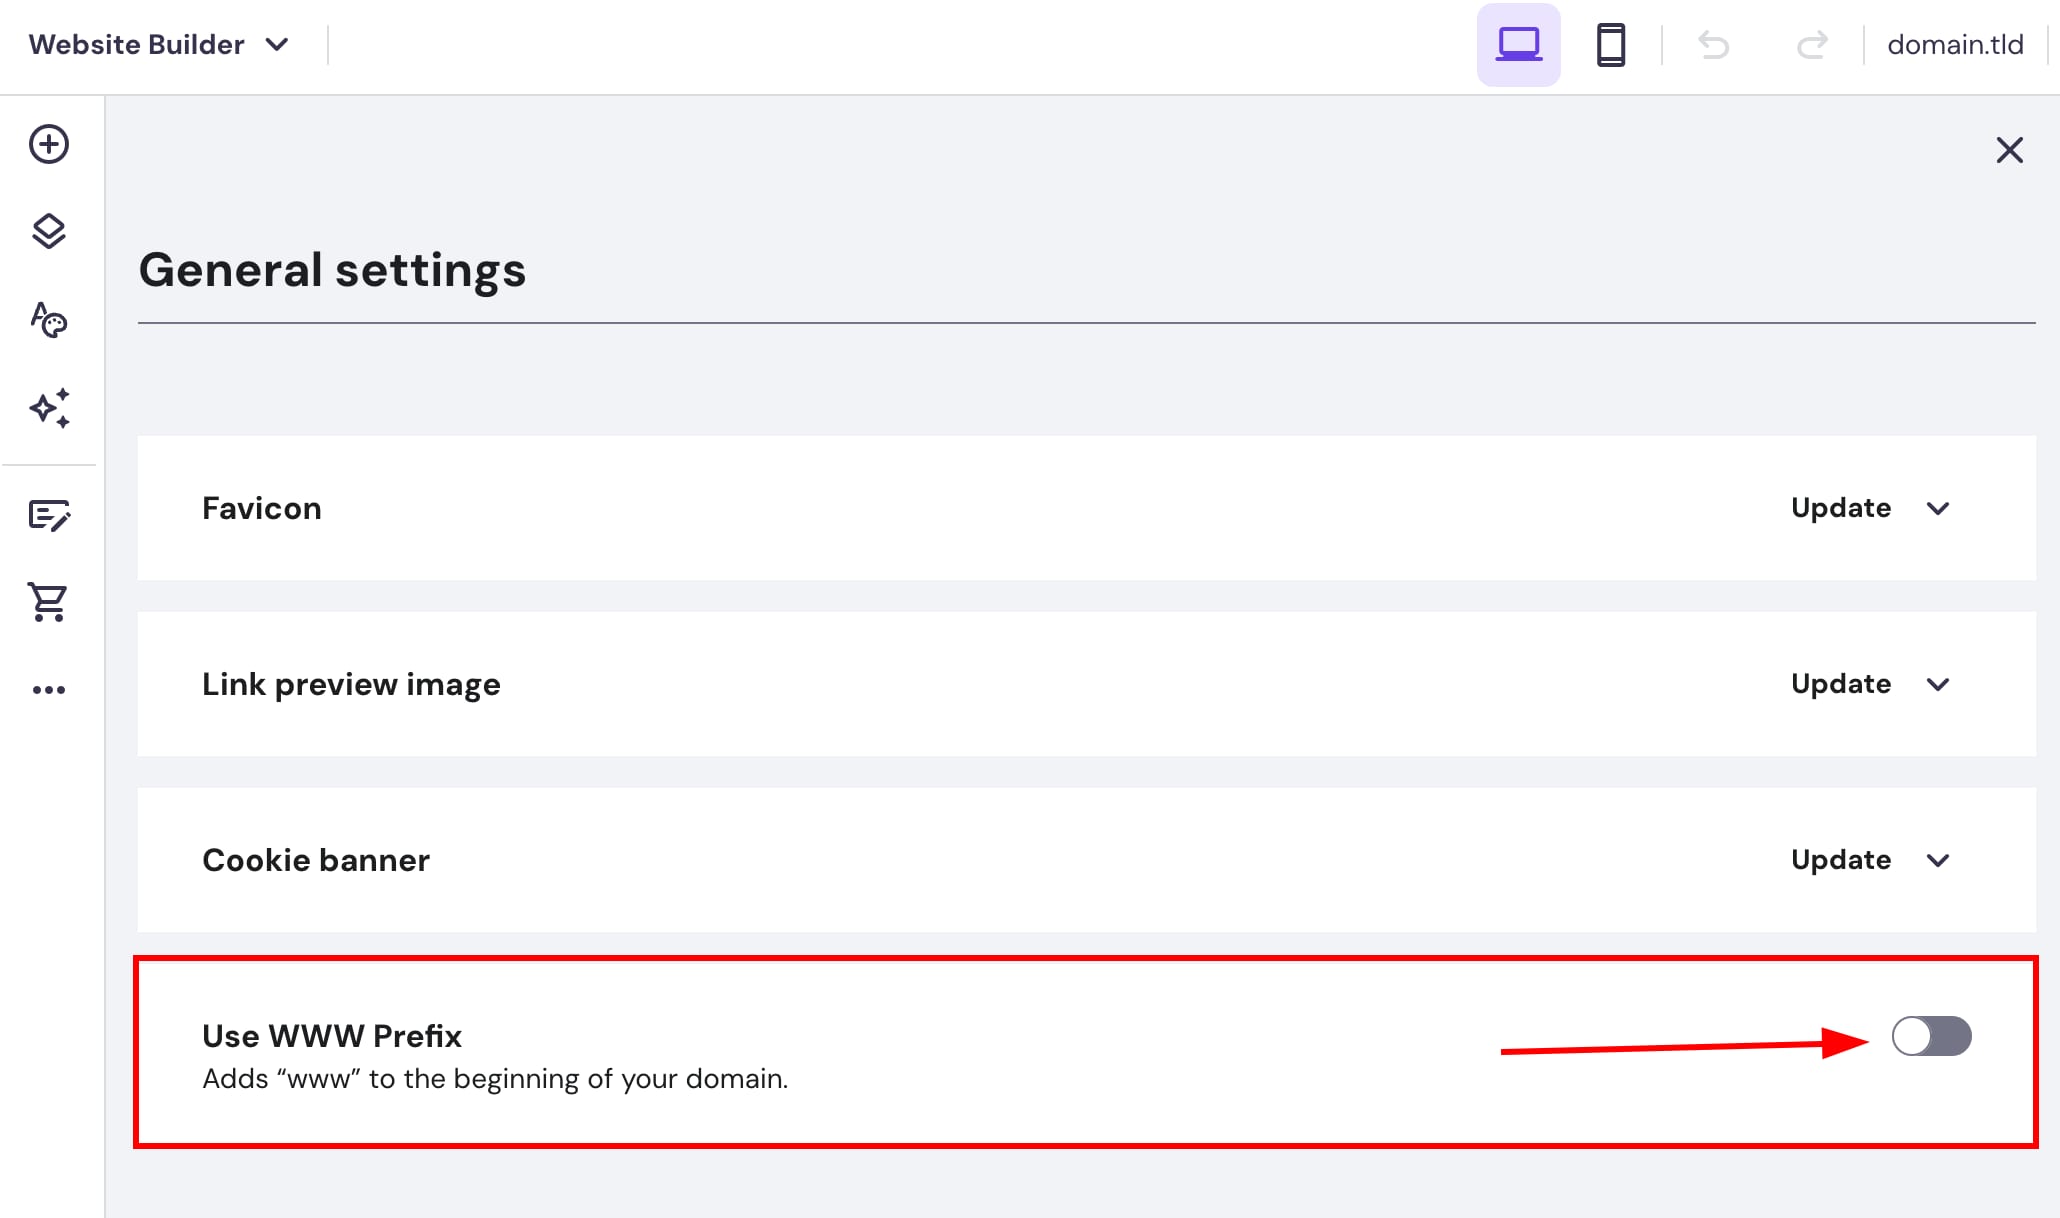Open the Blog posts panel
Viewport: 2060px width, 1218px height.
click(48, 516)
